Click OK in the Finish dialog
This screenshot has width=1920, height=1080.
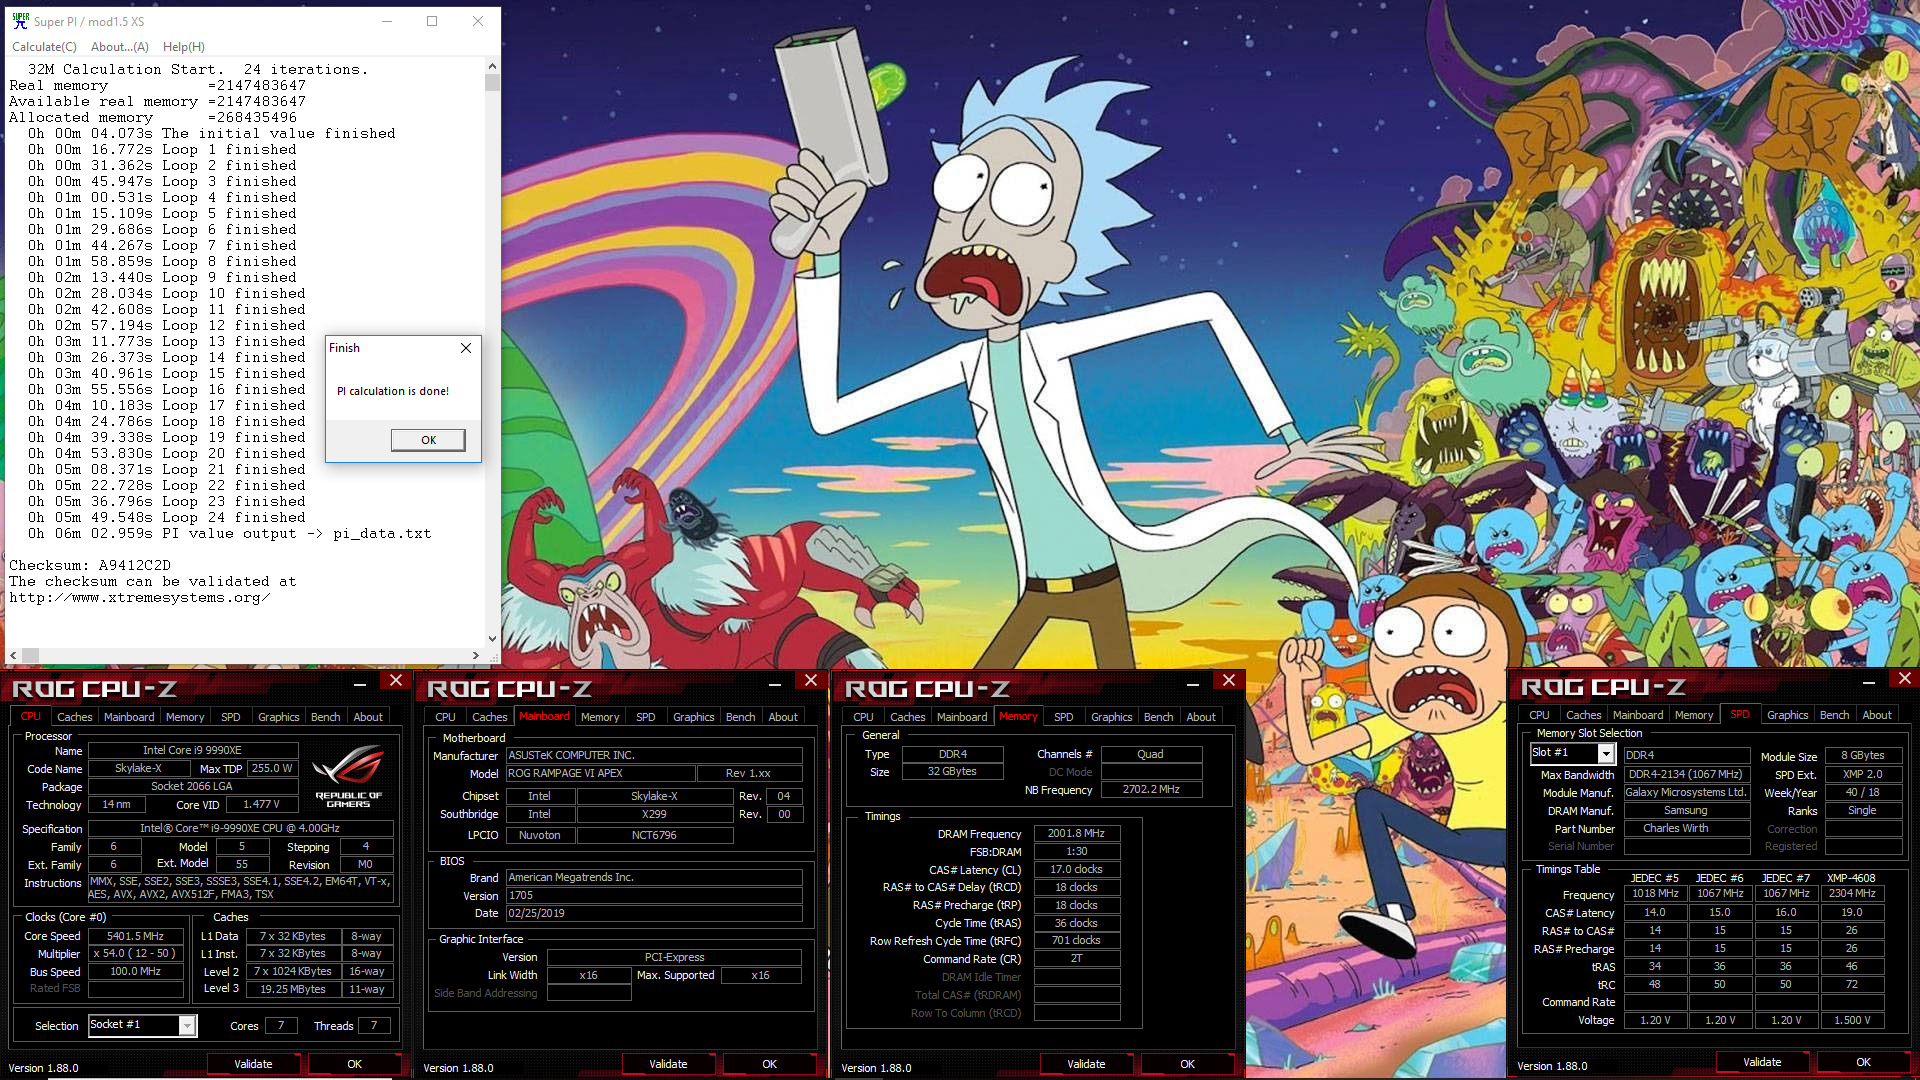pos(428,440)
